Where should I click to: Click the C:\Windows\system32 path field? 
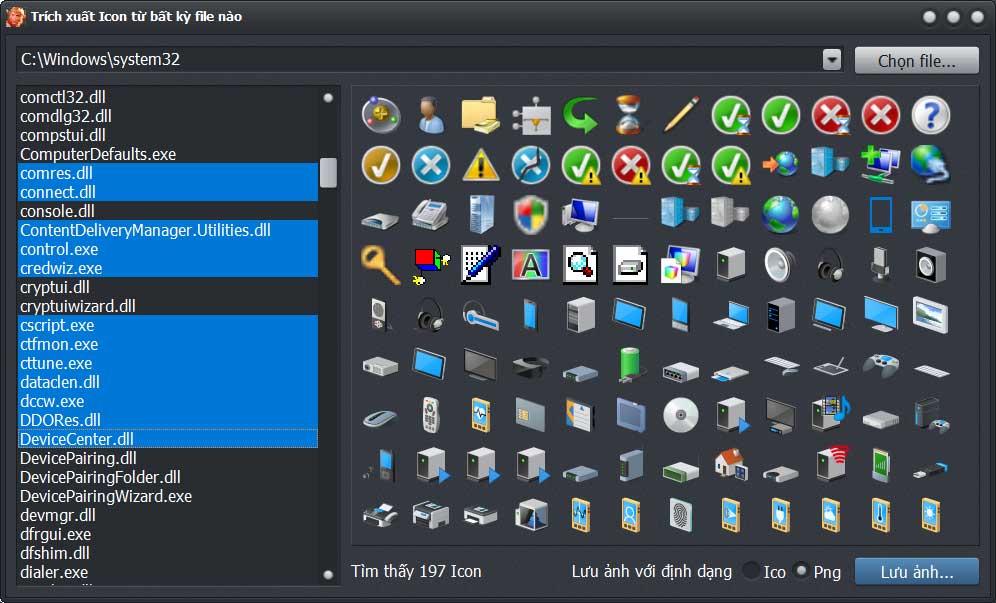click(418, 60)
